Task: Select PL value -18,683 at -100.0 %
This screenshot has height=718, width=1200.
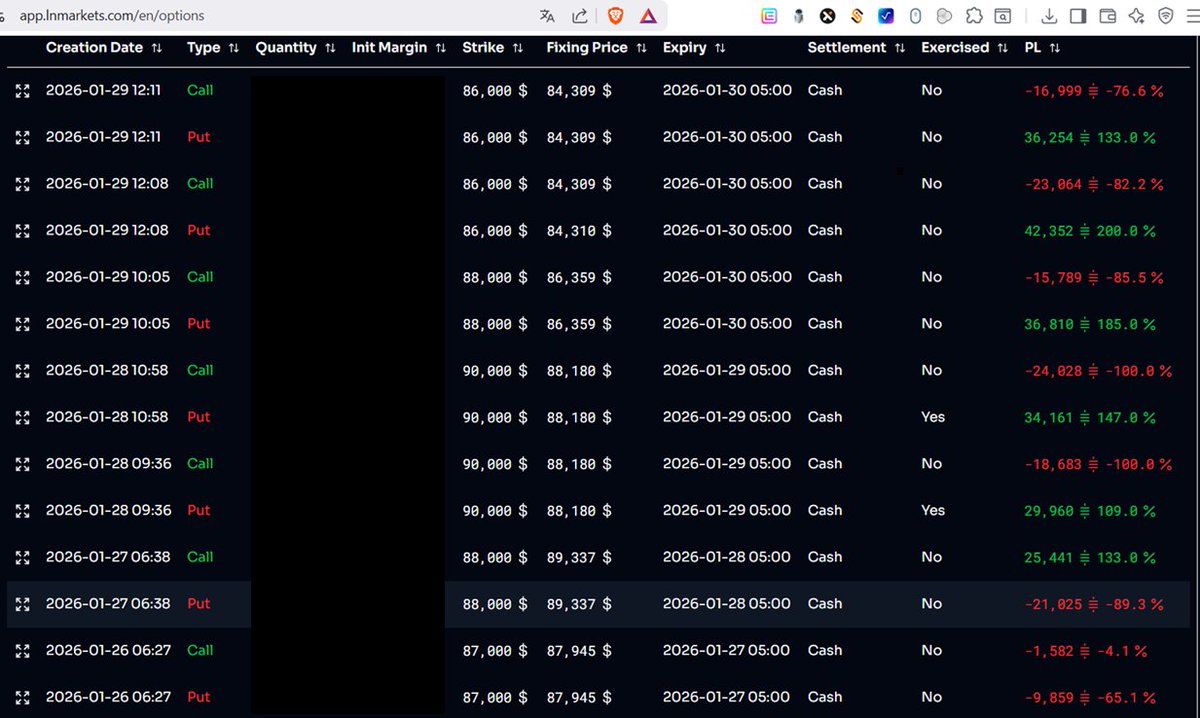Action: tap(1098, 464)
